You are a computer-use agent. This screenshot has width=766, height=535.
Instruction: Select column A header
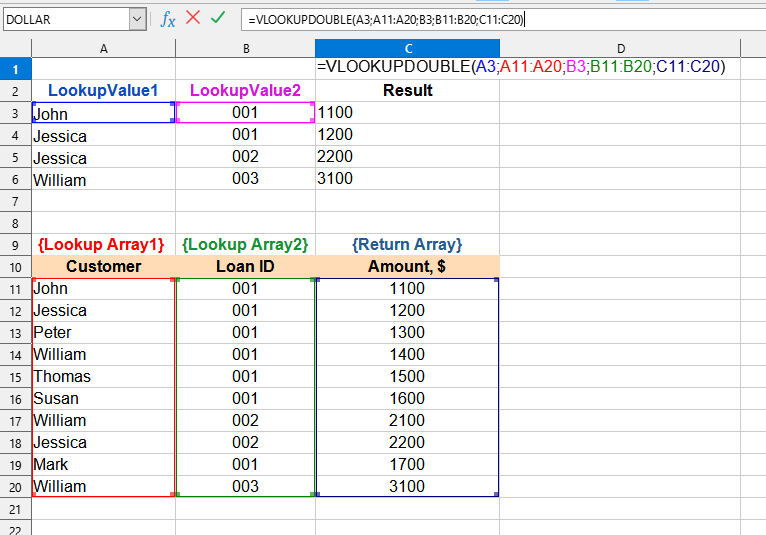(104, 48)
